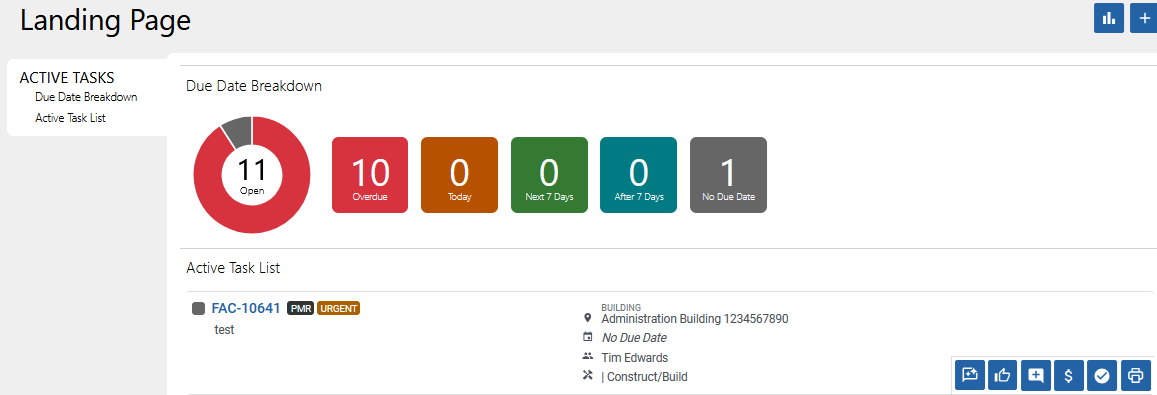Viewport: 1157px width, 395px height.
Task: Click the Administration Building 1234567890 text
Action: coord(695,319)
